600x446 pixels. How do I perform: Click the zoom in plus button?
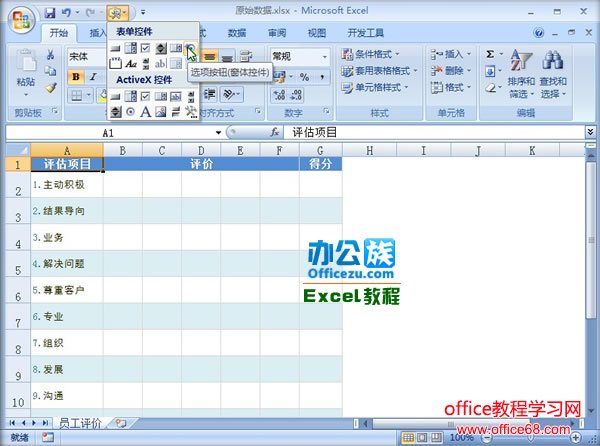576,437
